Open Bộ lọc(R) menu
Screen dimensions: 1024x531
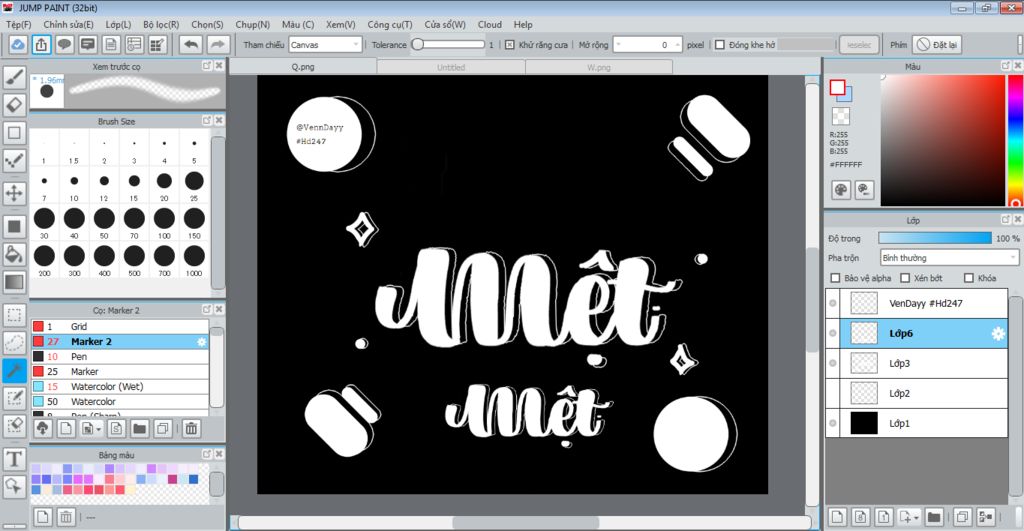click(x=161, y=24)
